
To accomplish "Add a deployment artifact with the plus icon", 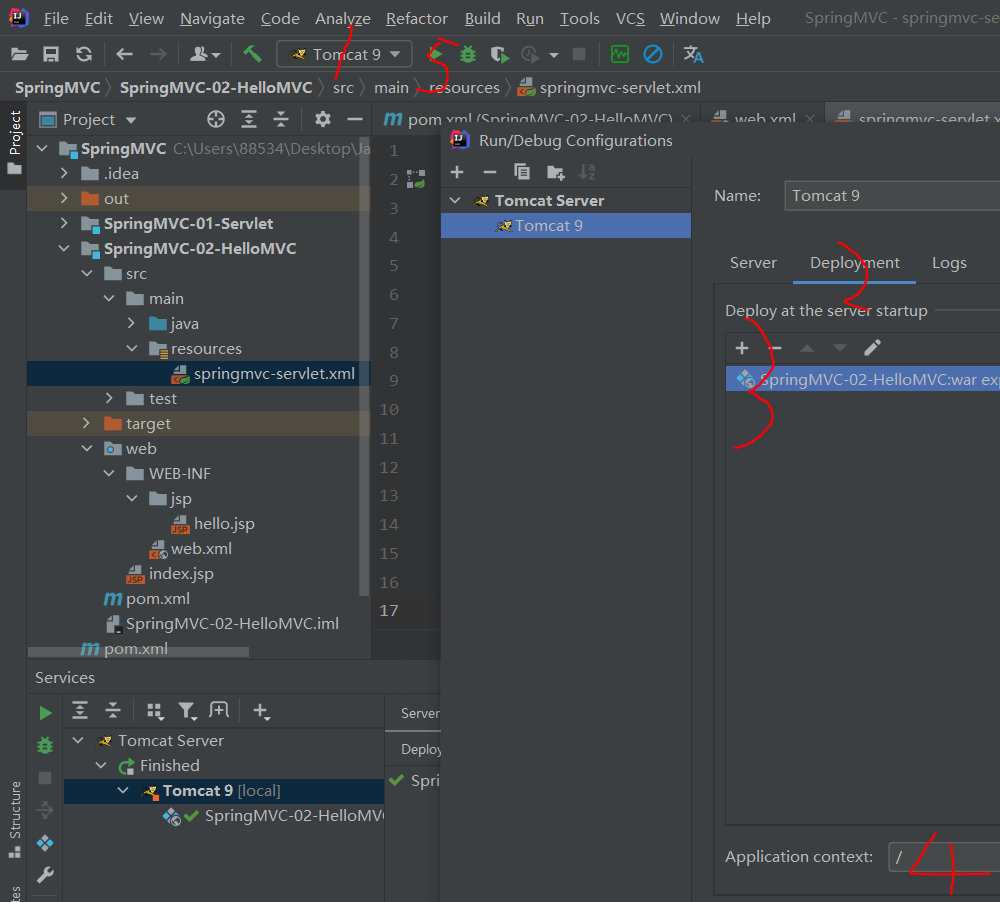I will [742, 348].
